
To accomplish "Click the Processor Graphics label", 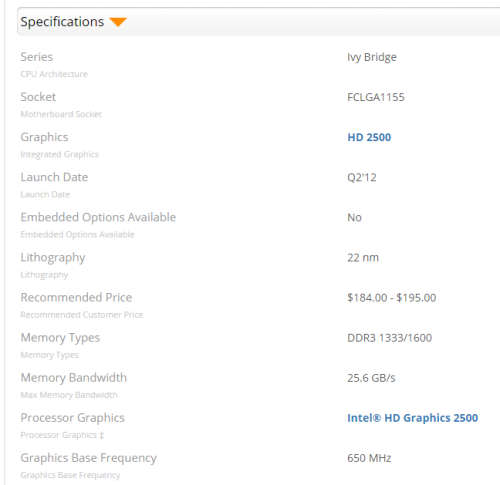I will pos(73,418).
